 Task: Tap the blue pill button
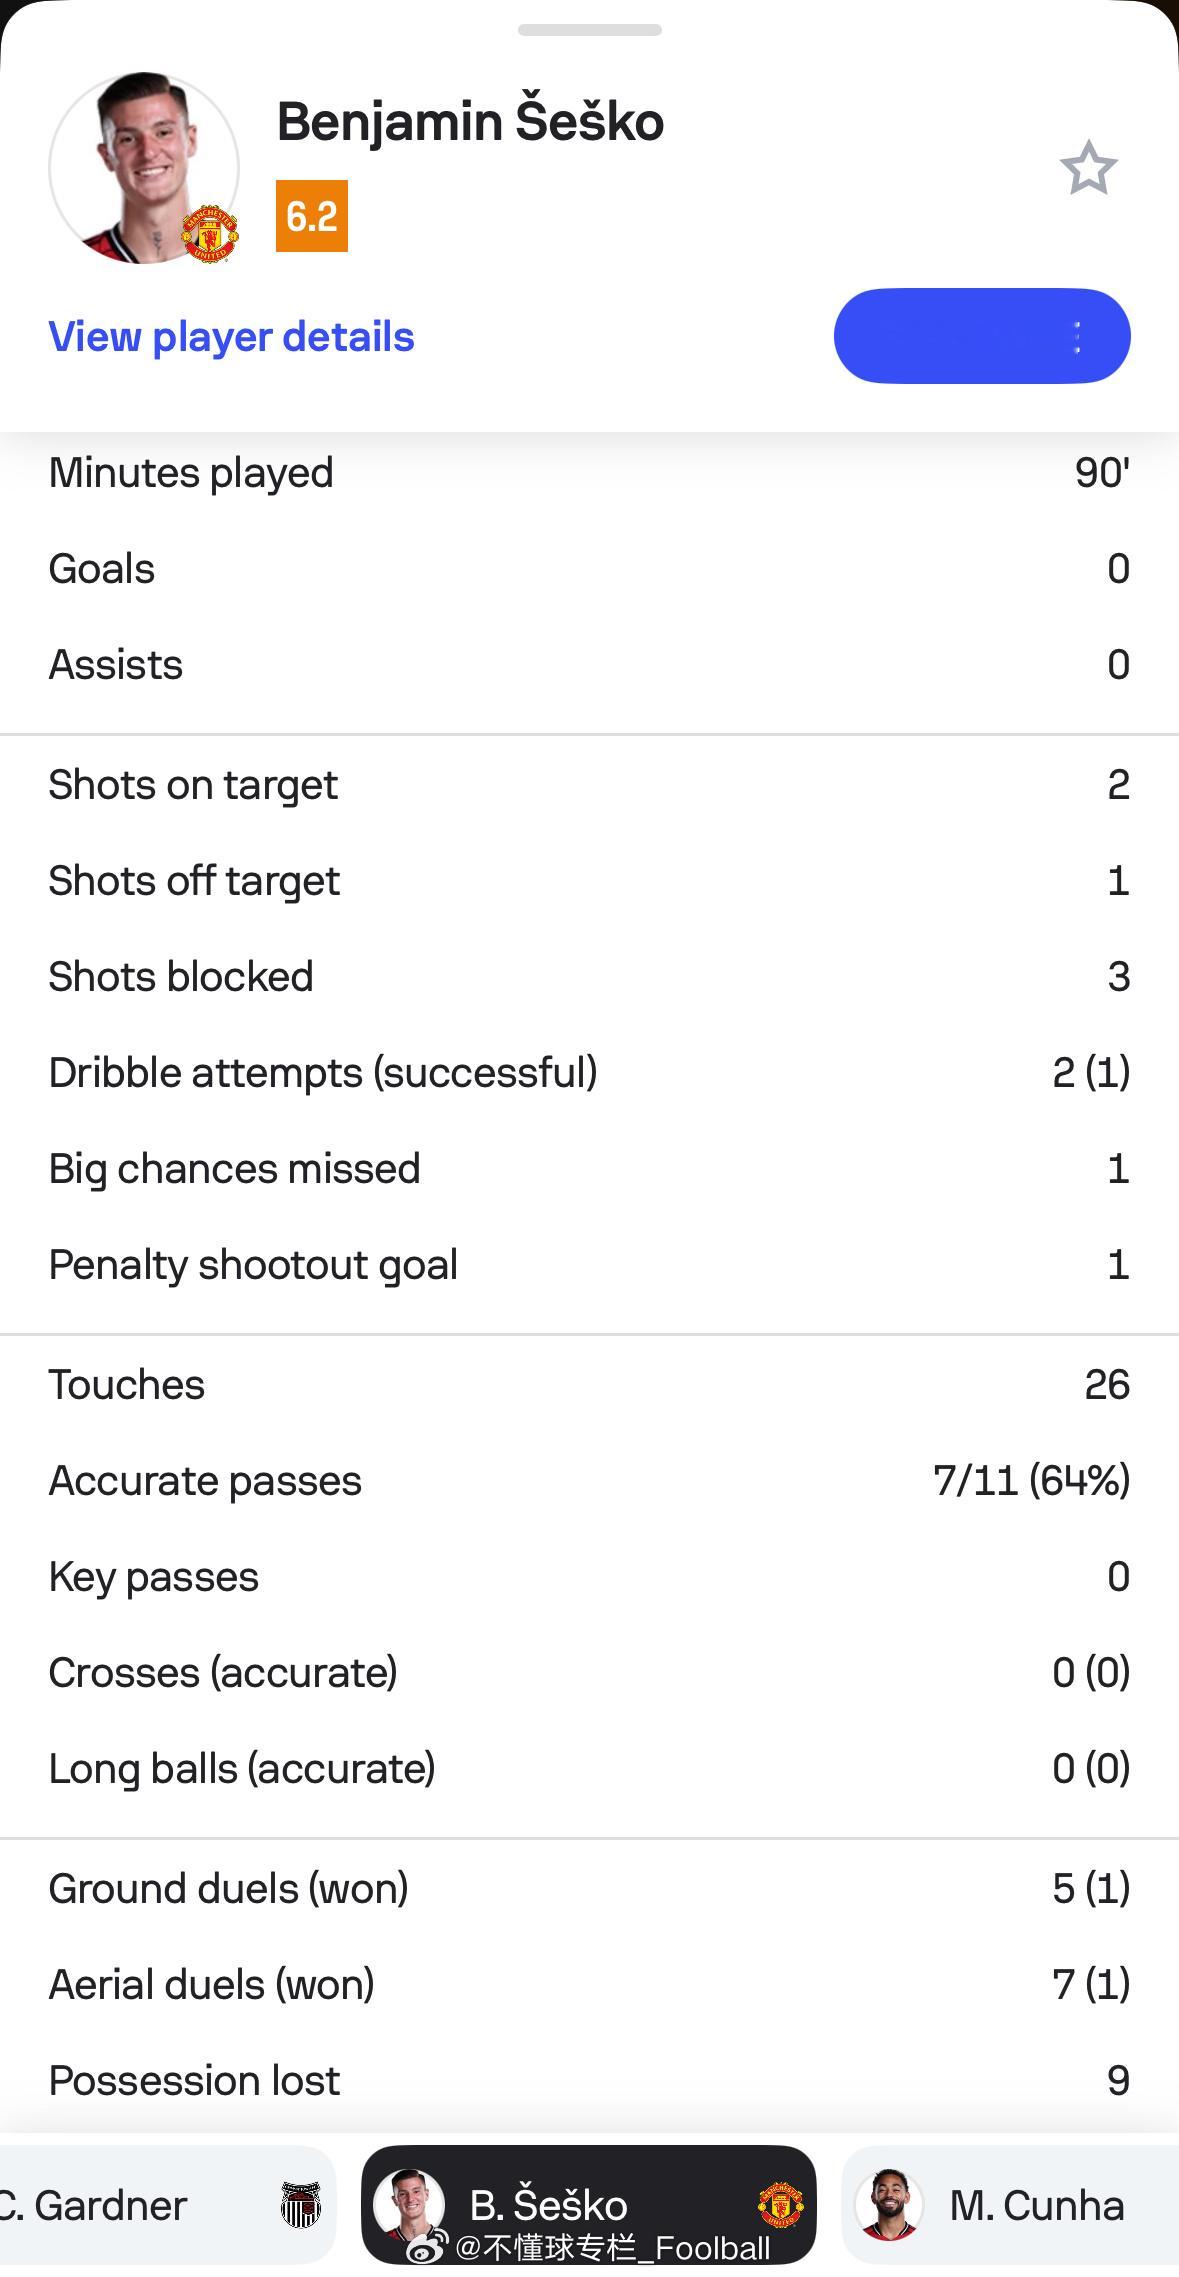coord(982,336)
